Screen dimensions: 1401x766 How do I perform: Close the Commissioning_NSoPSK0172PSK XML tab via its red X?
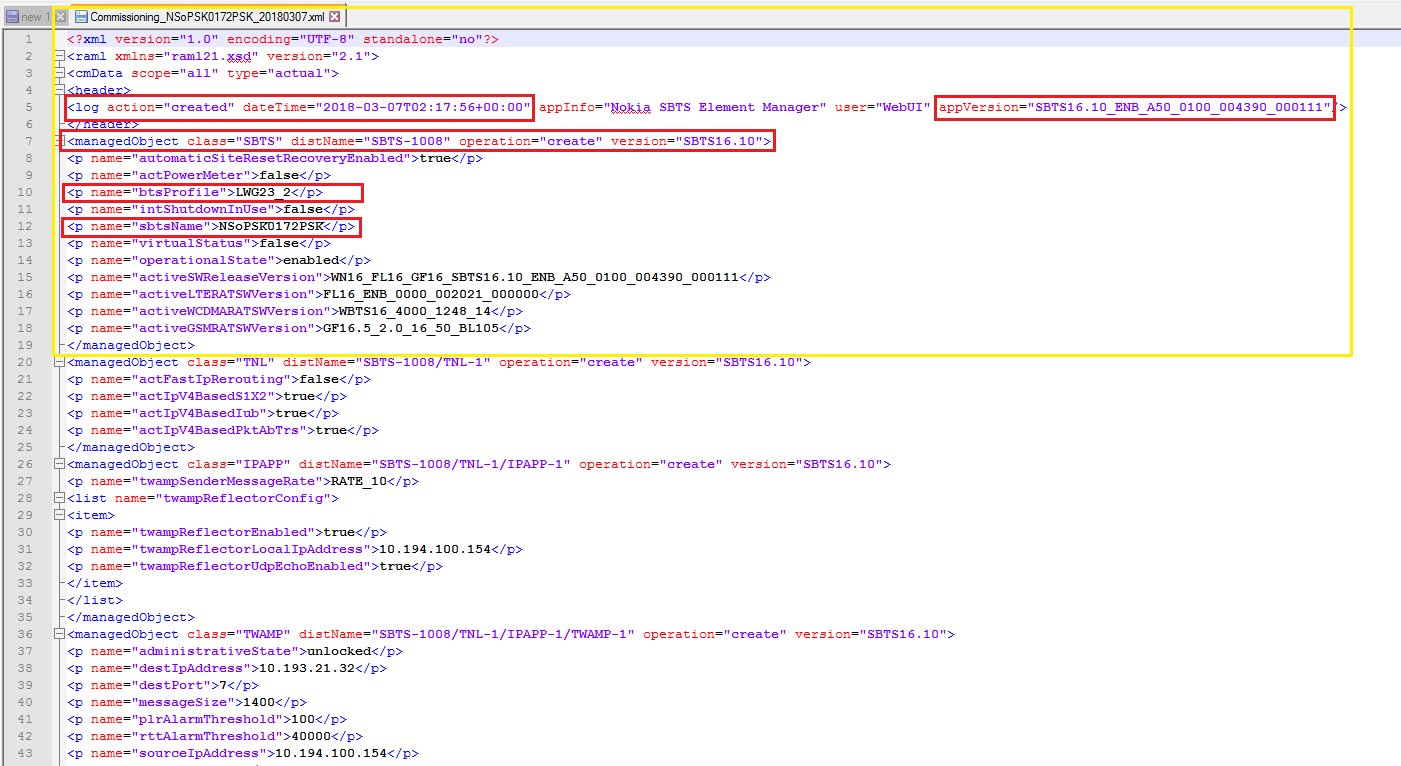334,16
